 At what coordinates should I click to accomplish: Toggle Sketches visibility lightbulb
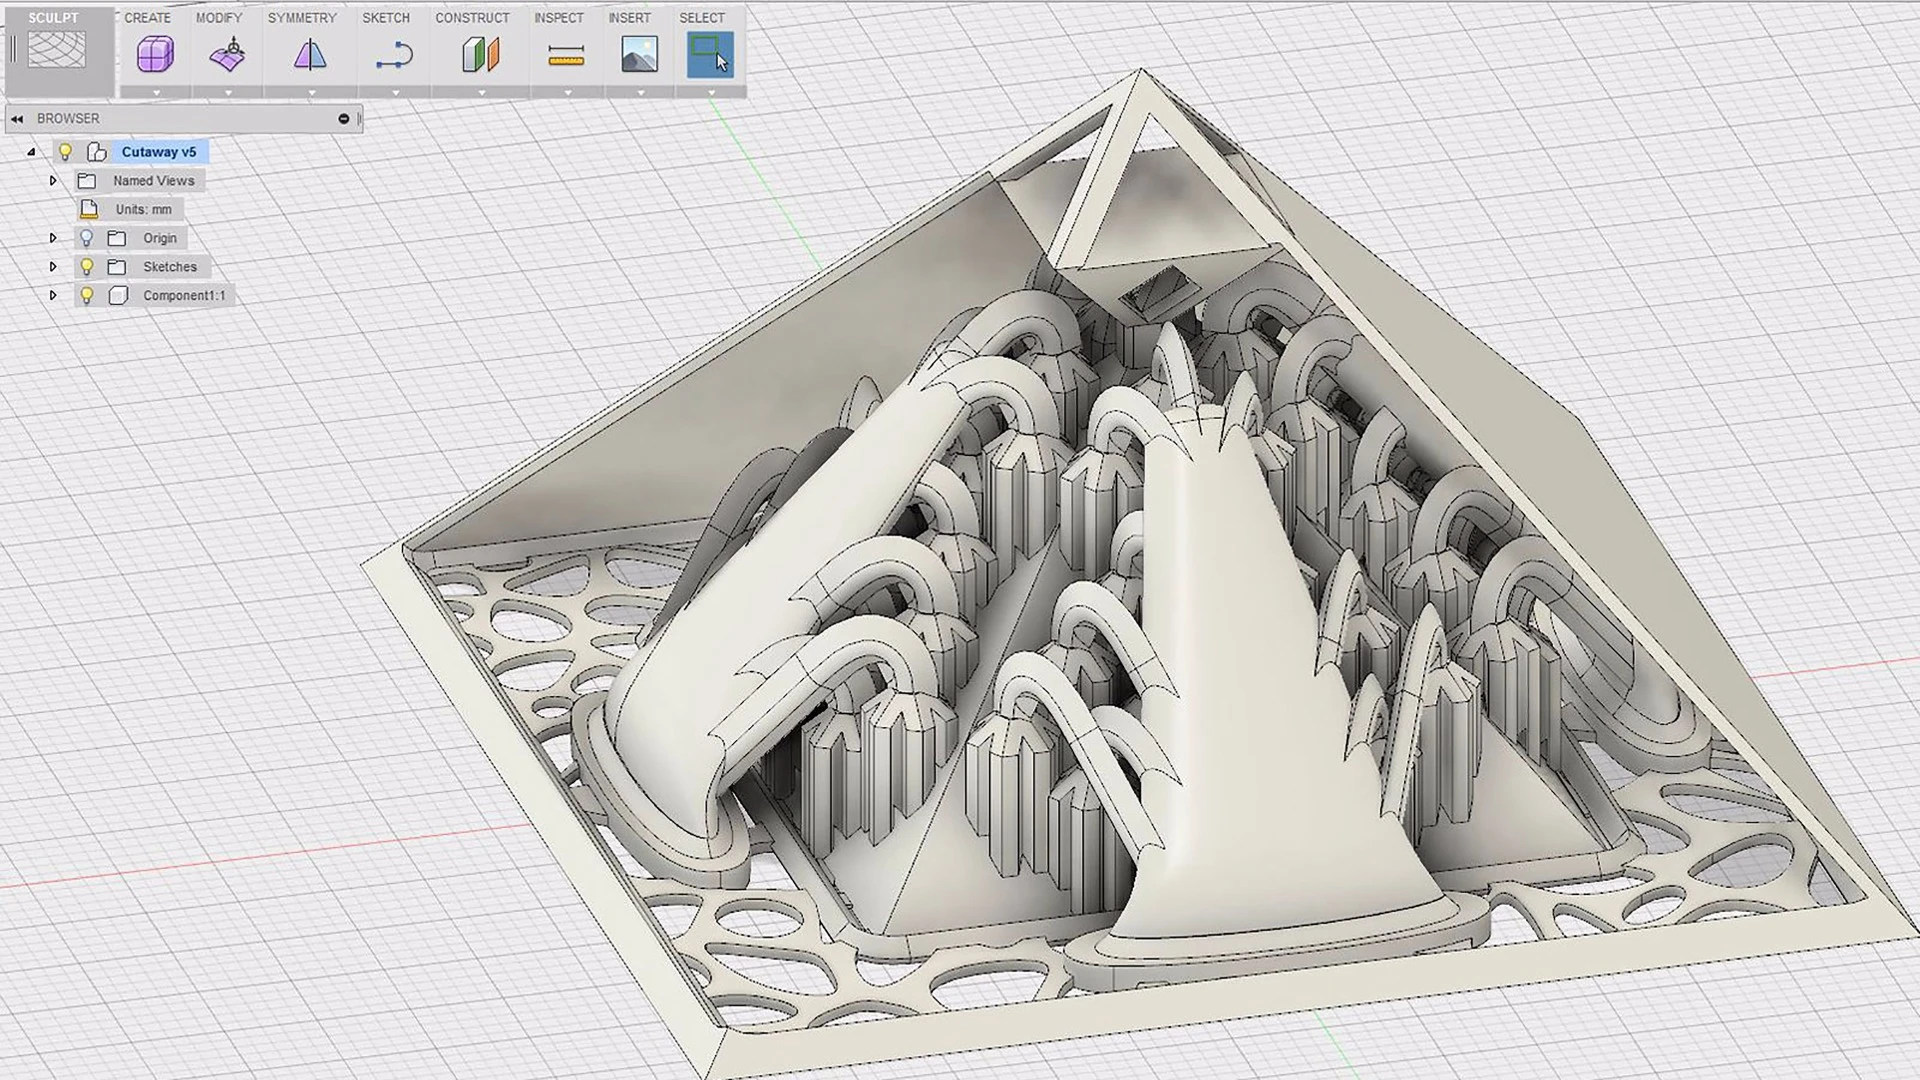pyautogui.click(x=87, y=267)
